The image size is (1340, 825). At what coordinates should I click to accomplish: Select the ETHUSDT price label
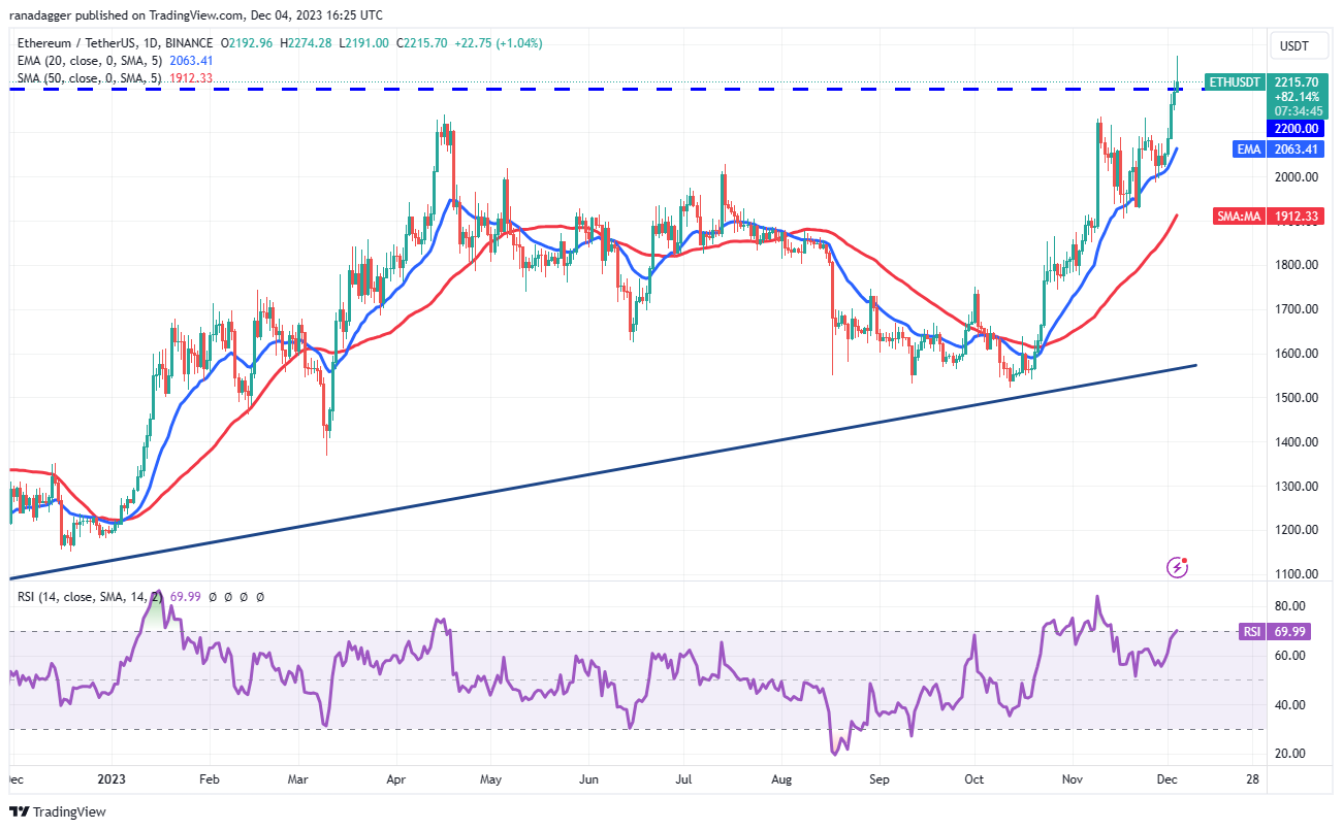[x=1235, y=81]
